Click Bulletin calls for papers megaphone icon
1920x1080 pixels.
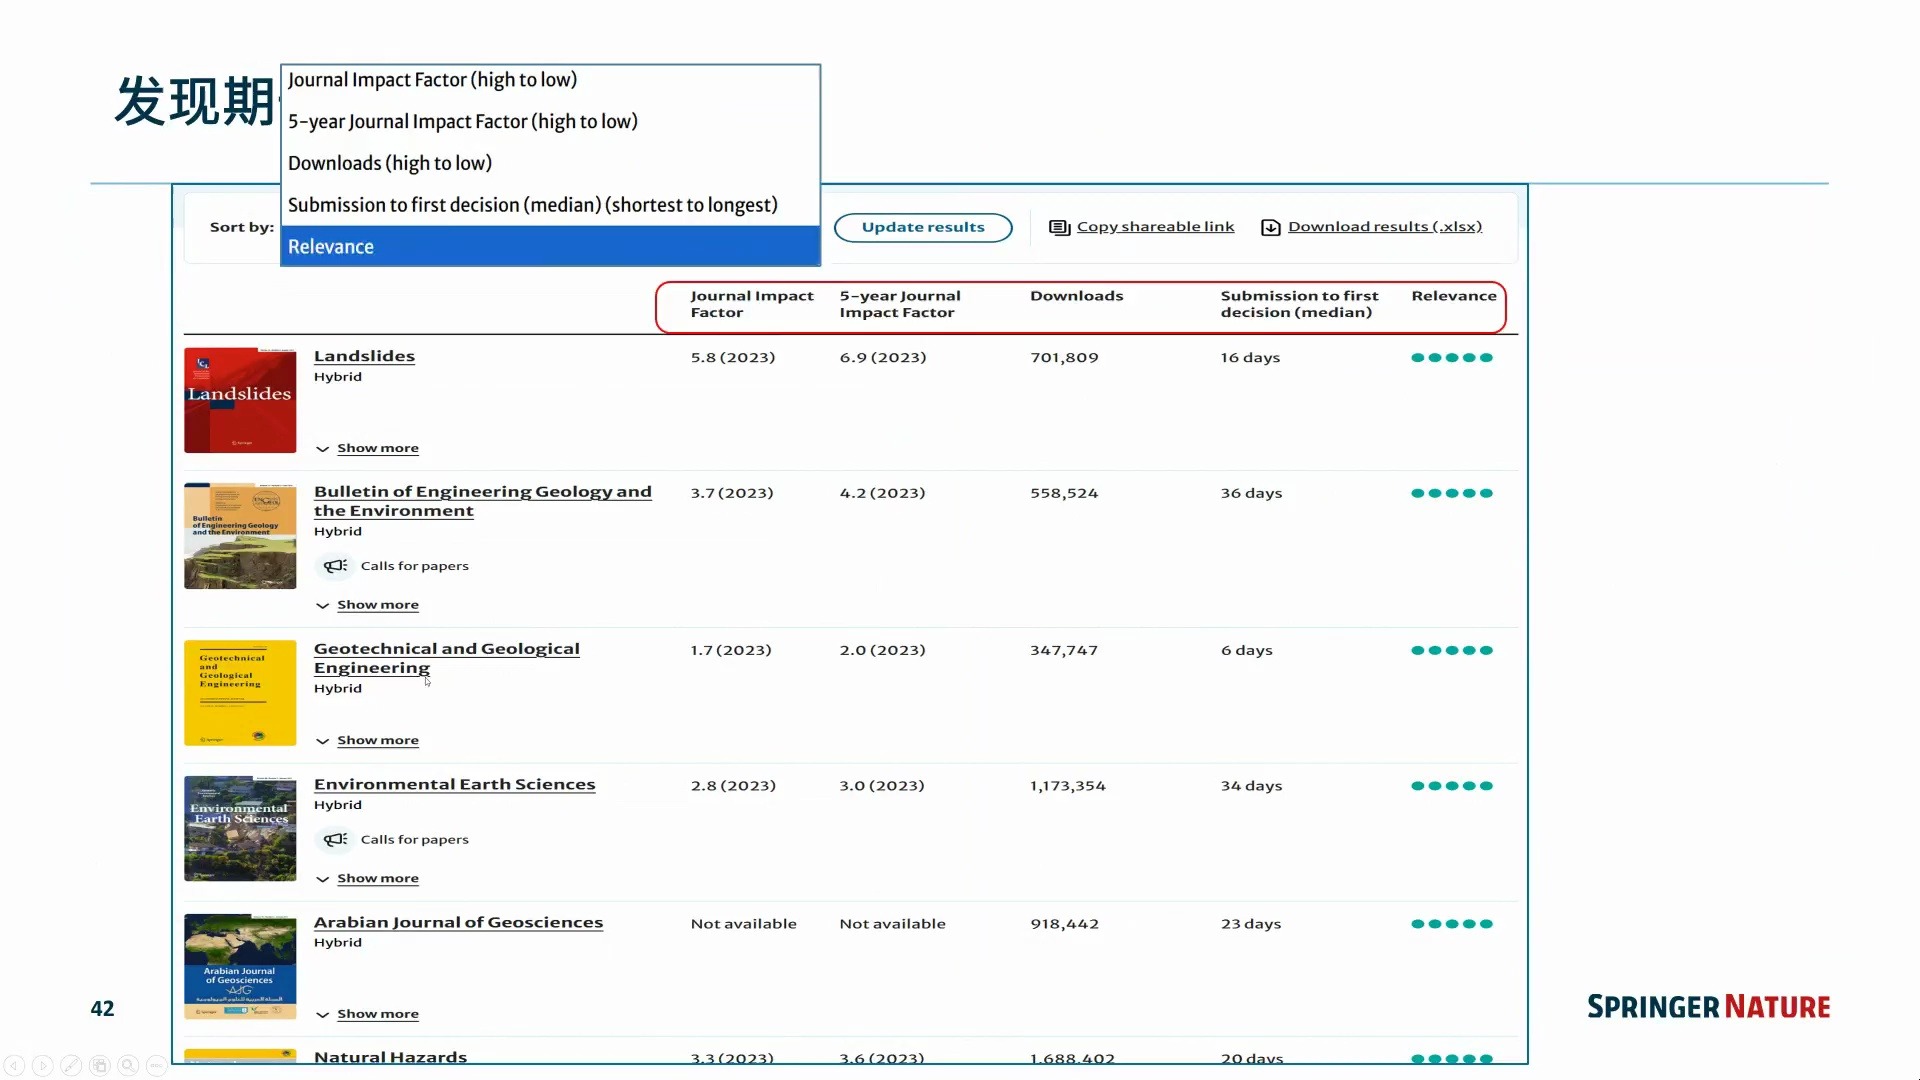point(335,566)
